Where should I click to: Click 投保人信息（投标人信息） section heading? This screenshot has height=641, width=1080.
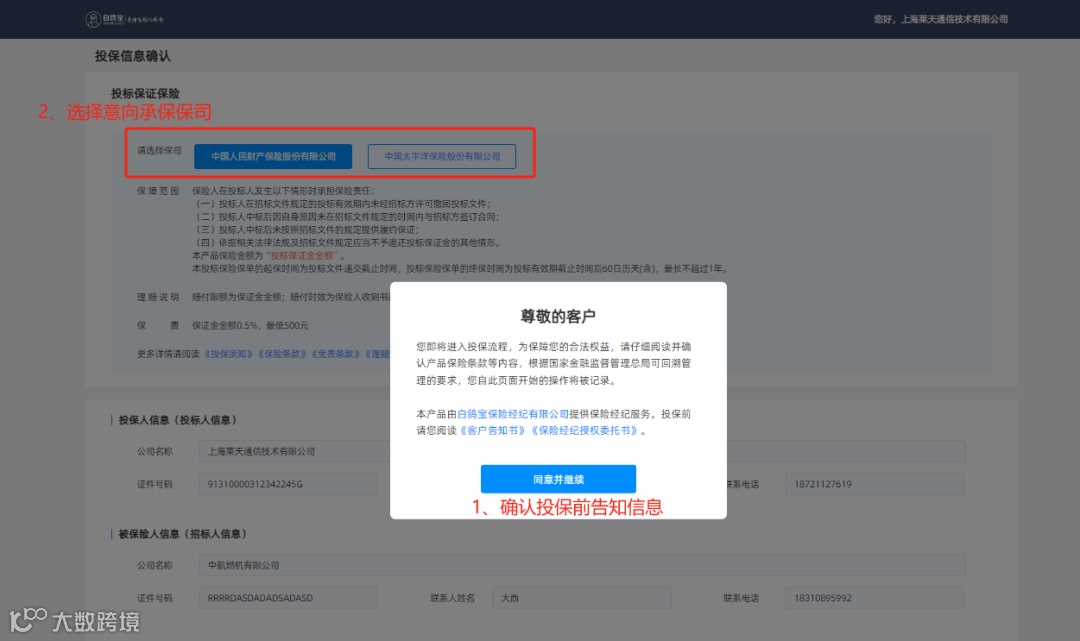tap(178, 420)
